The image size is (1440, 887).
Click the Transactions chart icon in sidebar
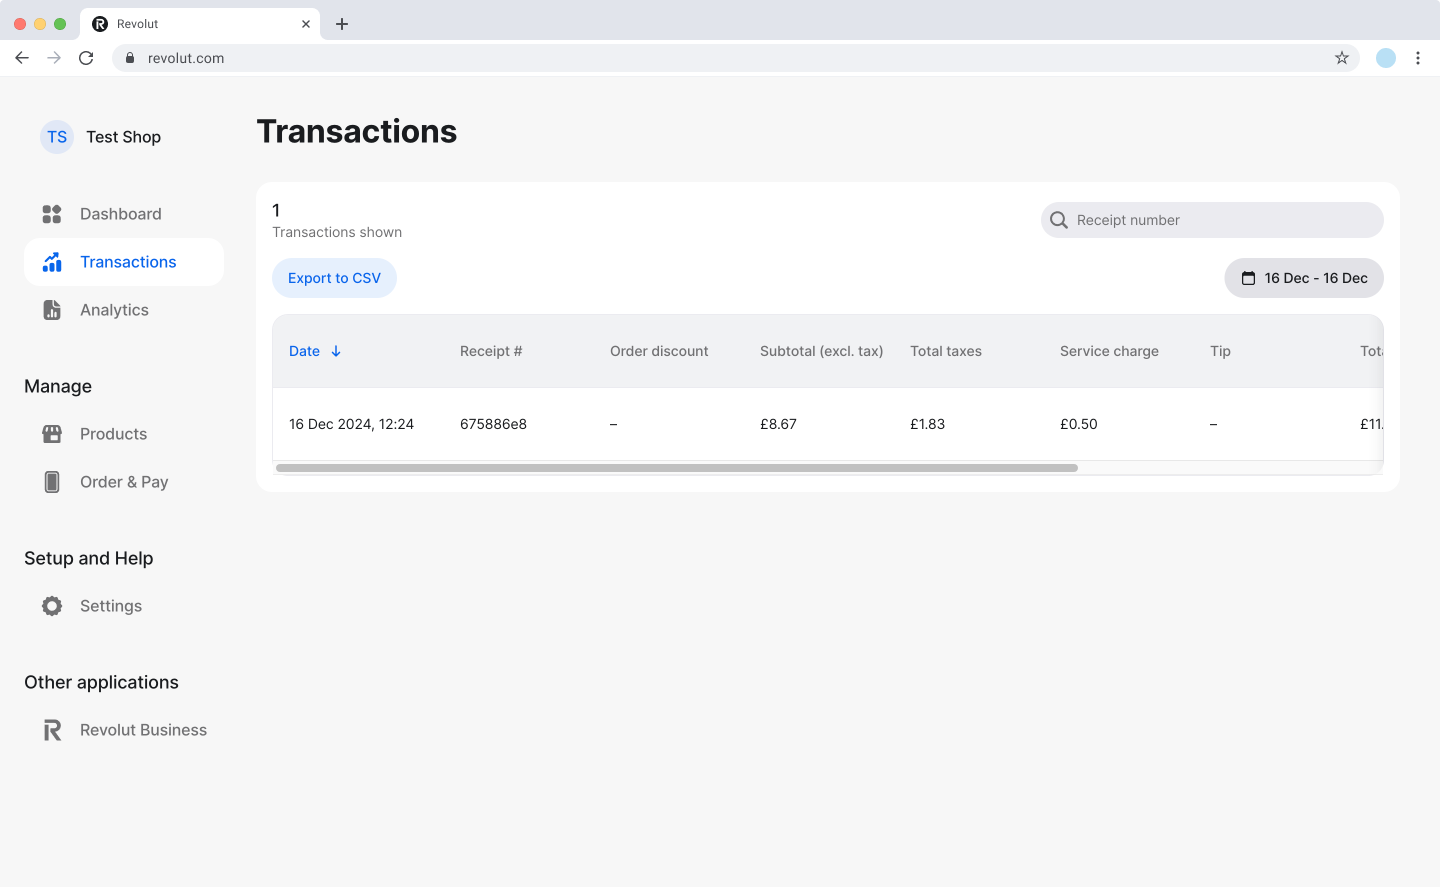click(52, 262)
